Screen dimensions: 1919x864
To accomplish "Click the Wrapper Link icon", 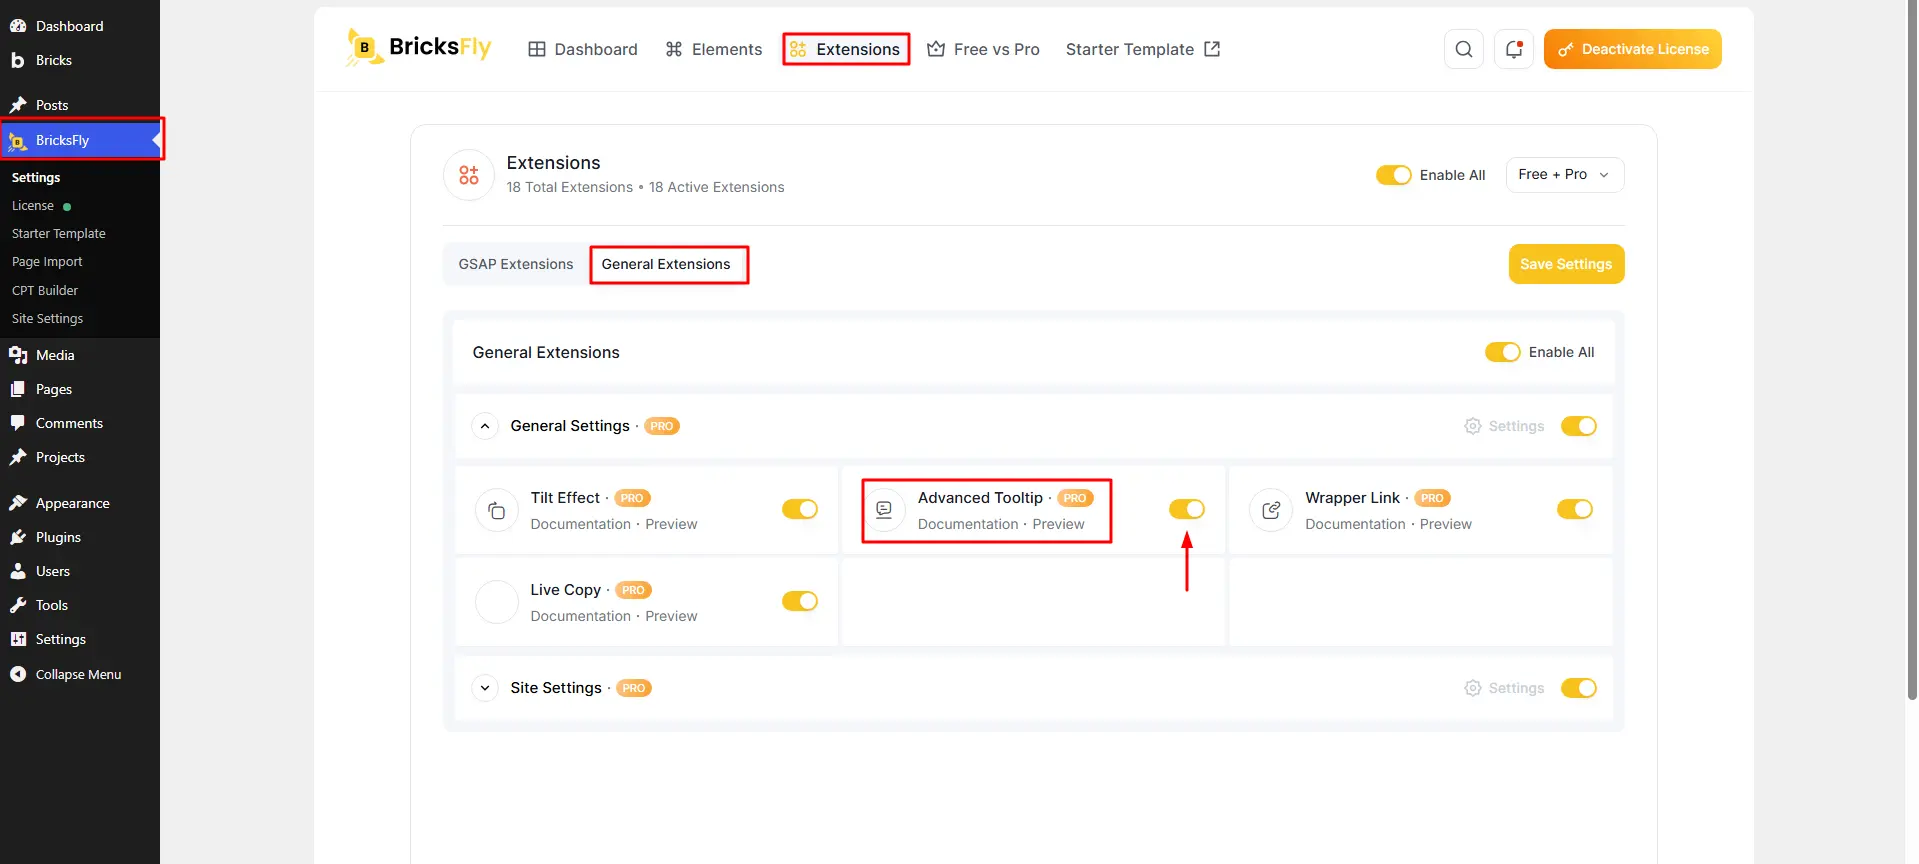I will pos(1271,511).
